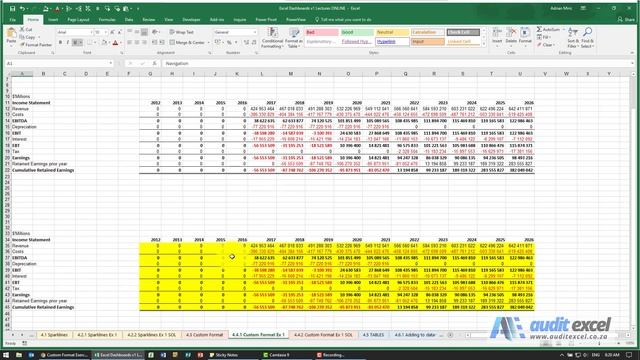Activate Format Painter
Viewport: 640px width, 360px height.
[x=36, y=44]
